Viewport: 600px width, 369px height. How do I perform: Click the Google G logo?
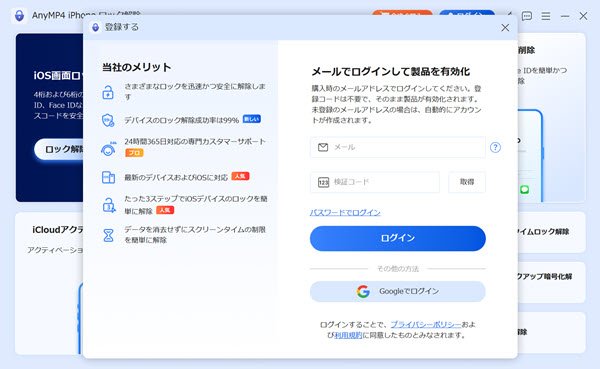pyautogui.click(x=363, y=291)
